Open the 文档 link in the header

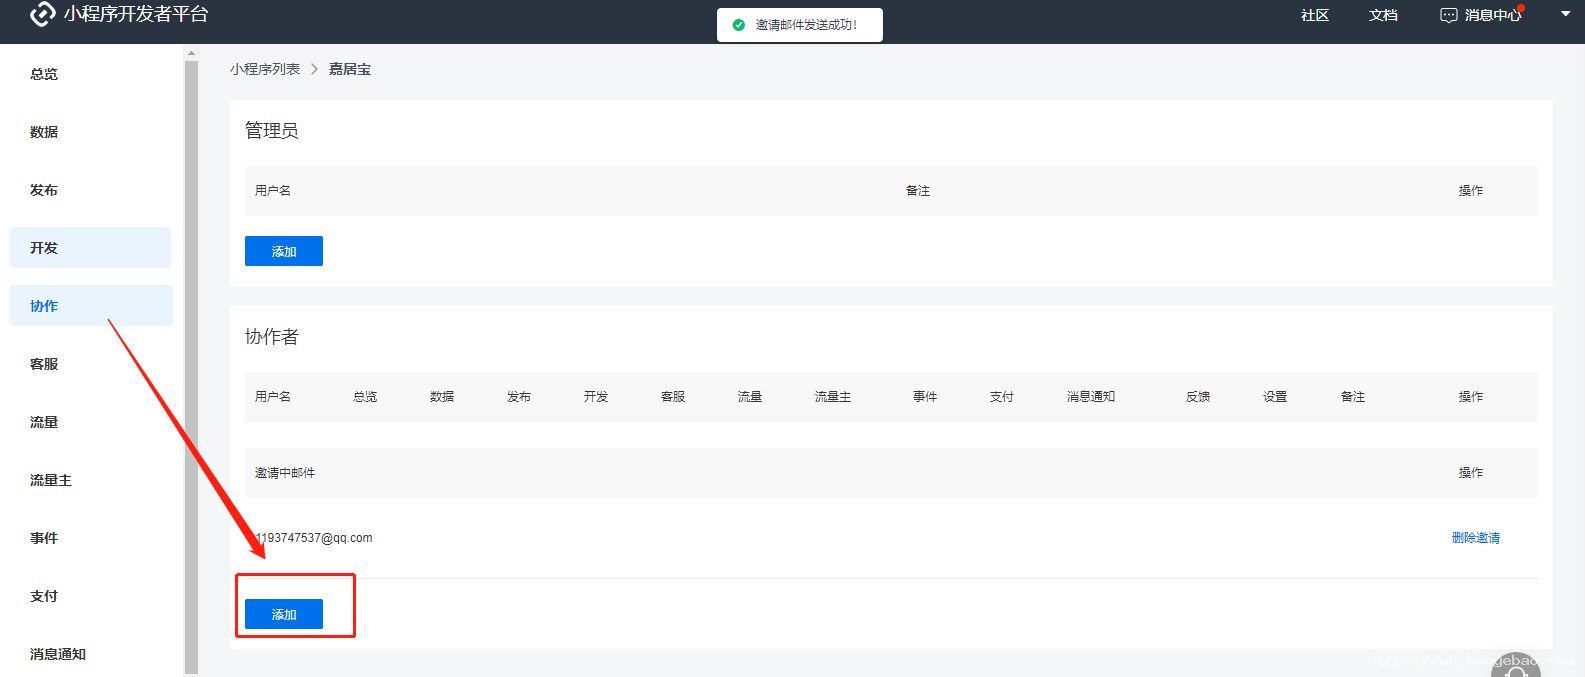[1383, 15]
